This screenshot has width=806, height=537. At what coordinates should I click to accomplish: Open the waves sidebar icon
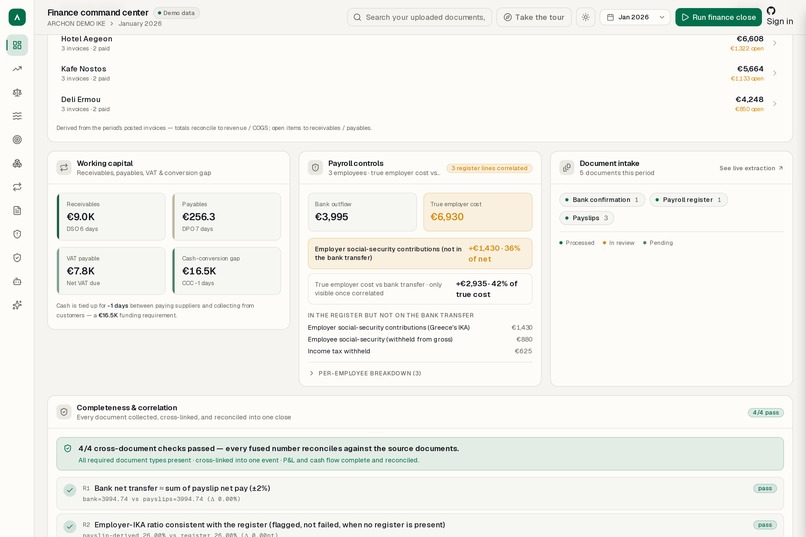(x=17, y=116)
